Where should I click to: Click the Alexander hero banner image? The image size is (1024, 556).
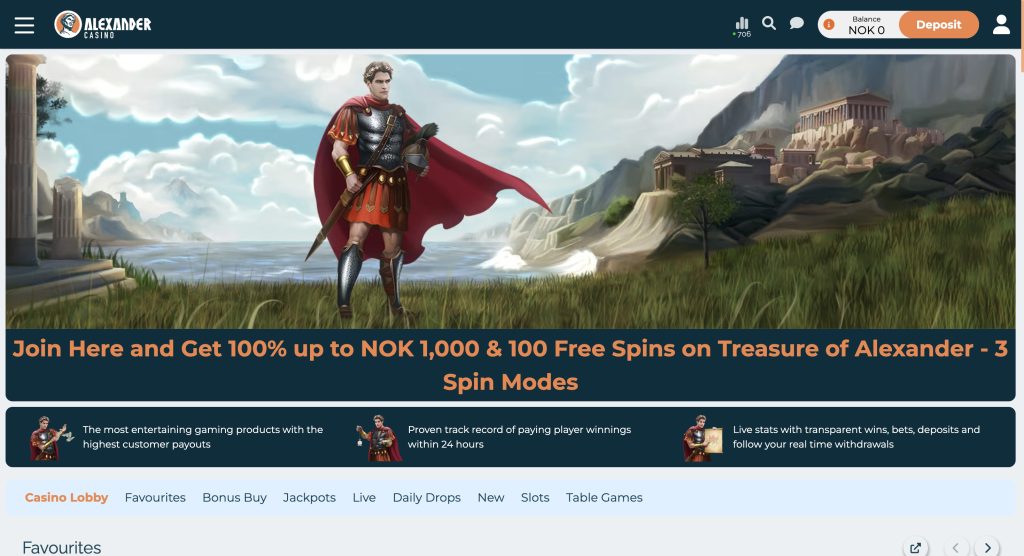(x=511, y=191)
